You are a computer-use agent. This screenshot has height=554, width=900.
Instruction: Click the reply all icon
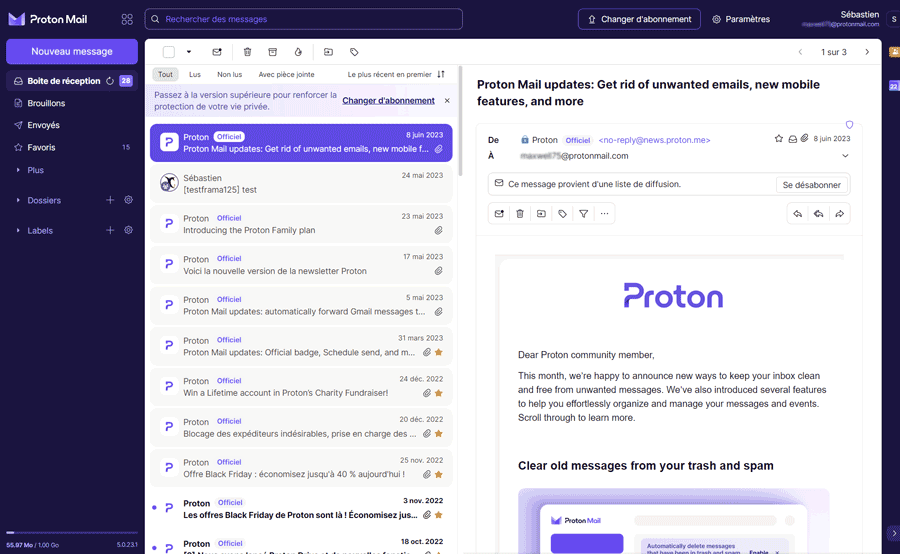[818, 214]
